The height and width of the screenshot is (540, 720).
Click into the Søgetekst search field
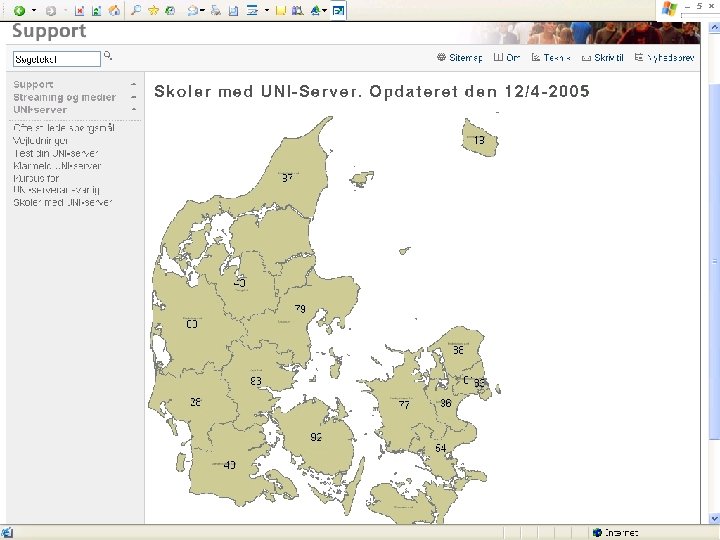coord(56,59)
